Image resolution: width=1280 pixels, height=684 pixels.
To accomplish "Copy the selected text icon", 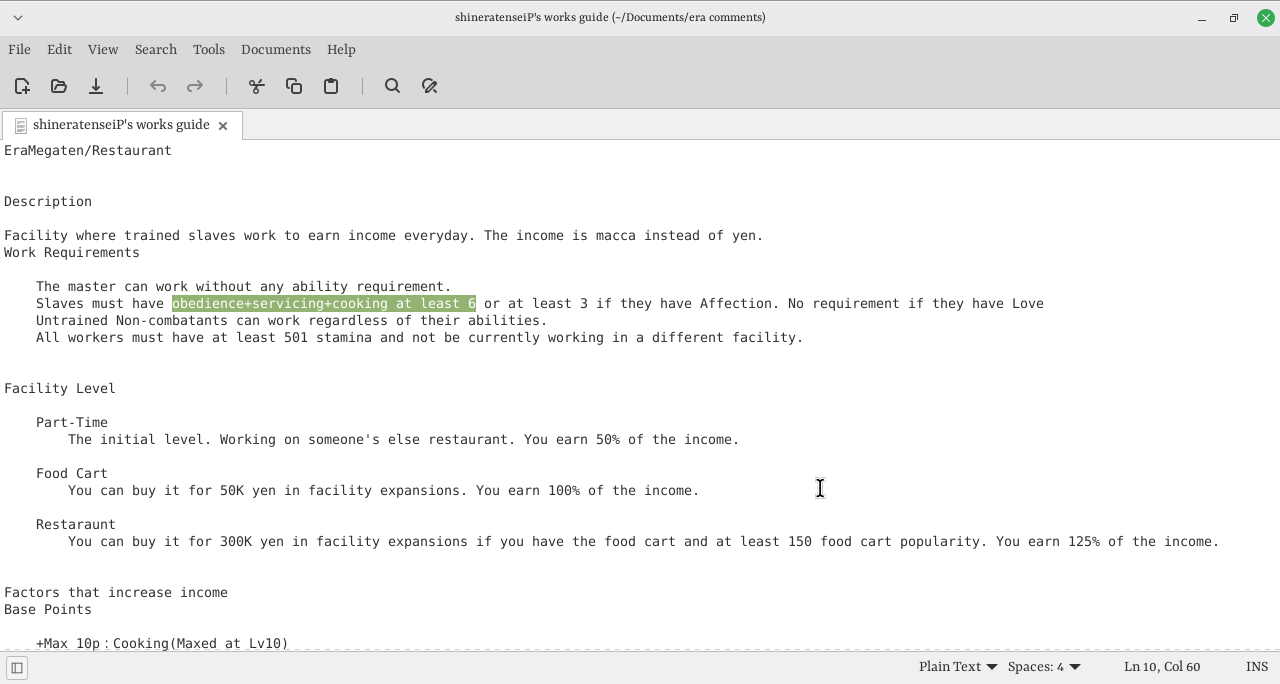I will click(294, 86).
